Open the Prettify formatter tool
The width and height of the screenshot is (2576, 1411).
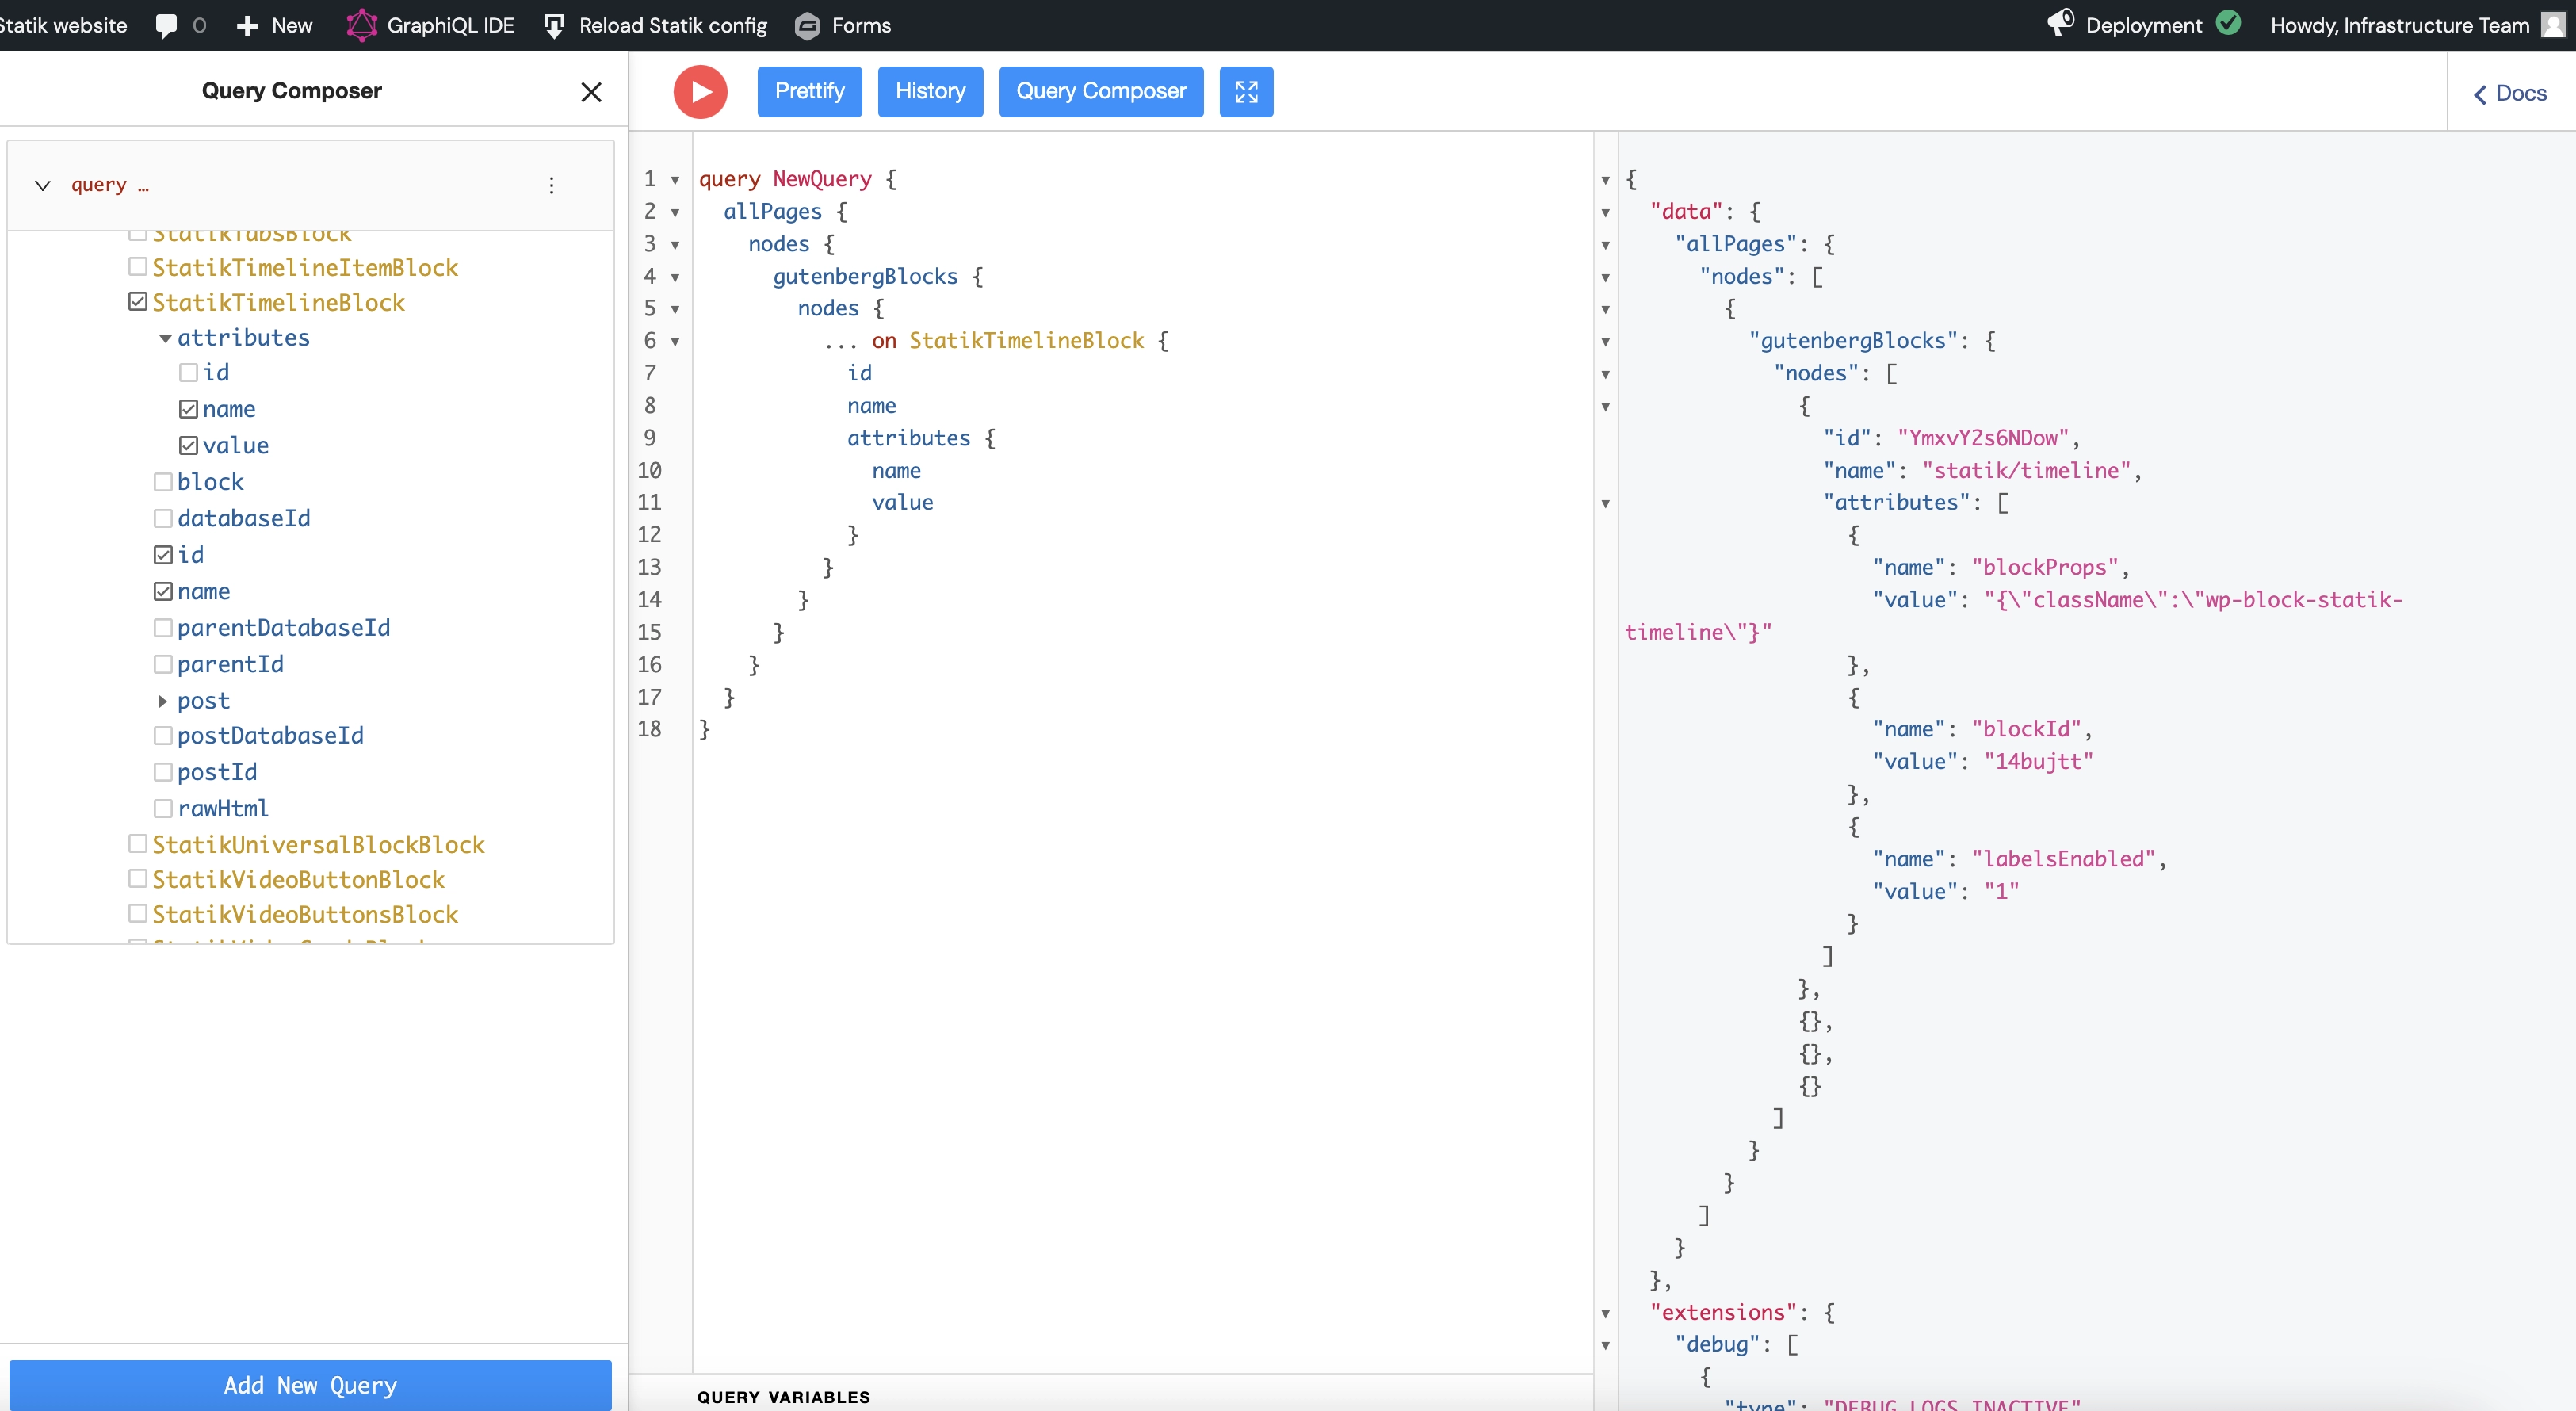(x=808, y=90)
